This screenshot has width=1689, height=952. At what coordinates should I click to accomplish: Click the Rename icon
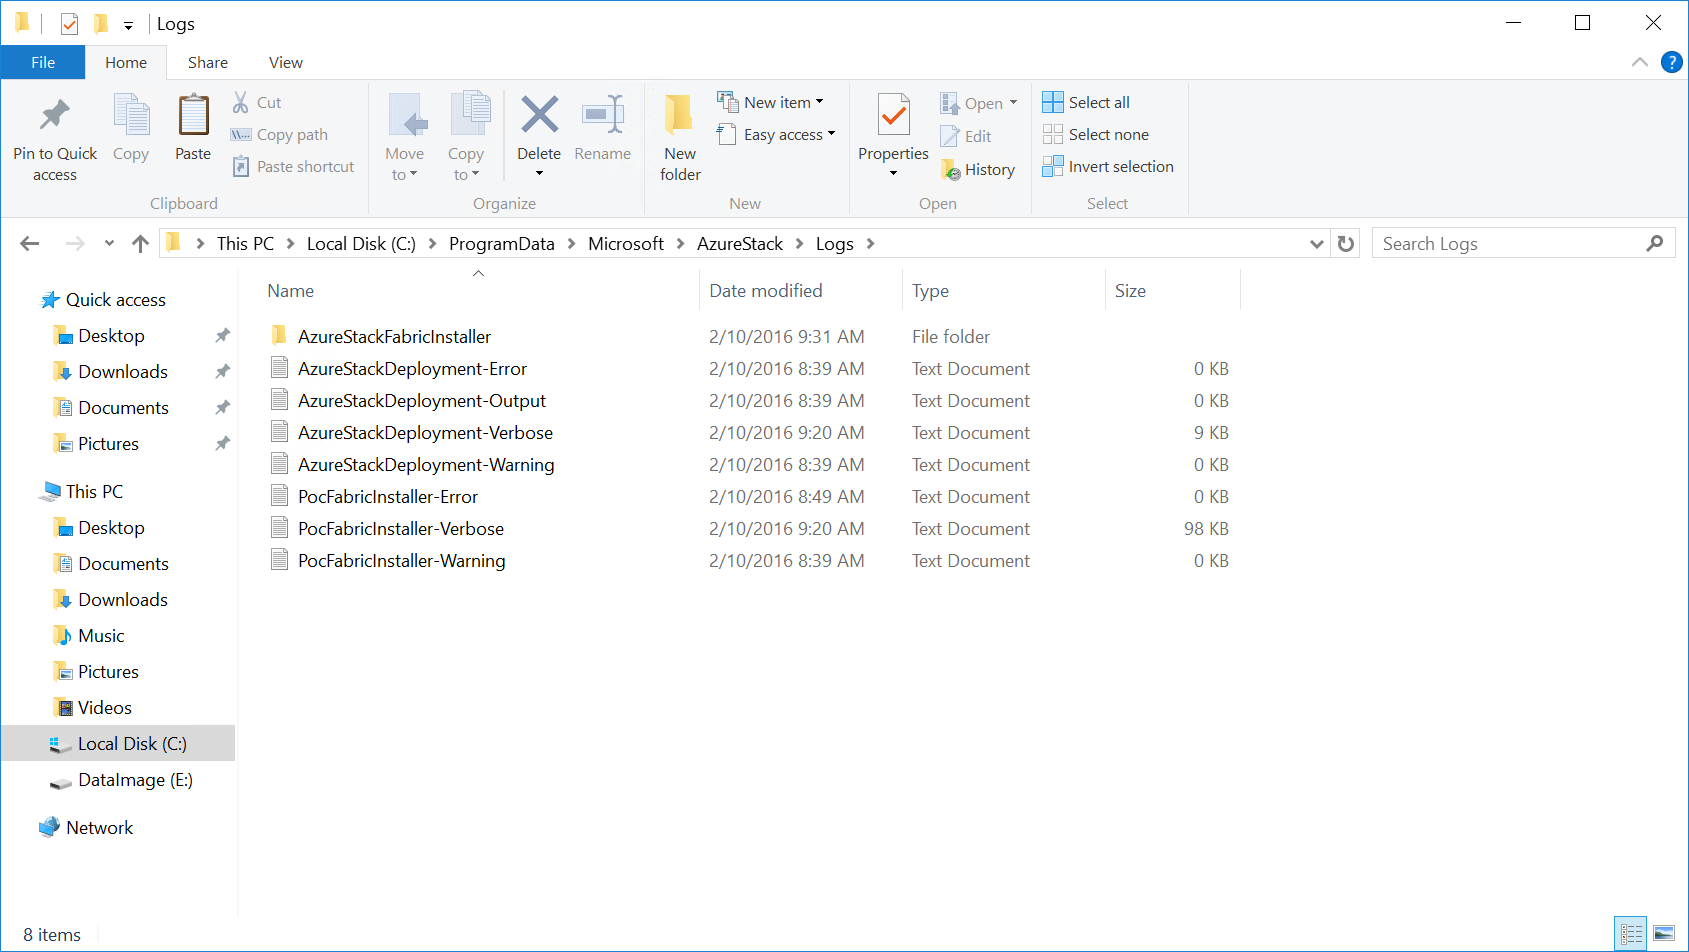(x=603, y=115)
